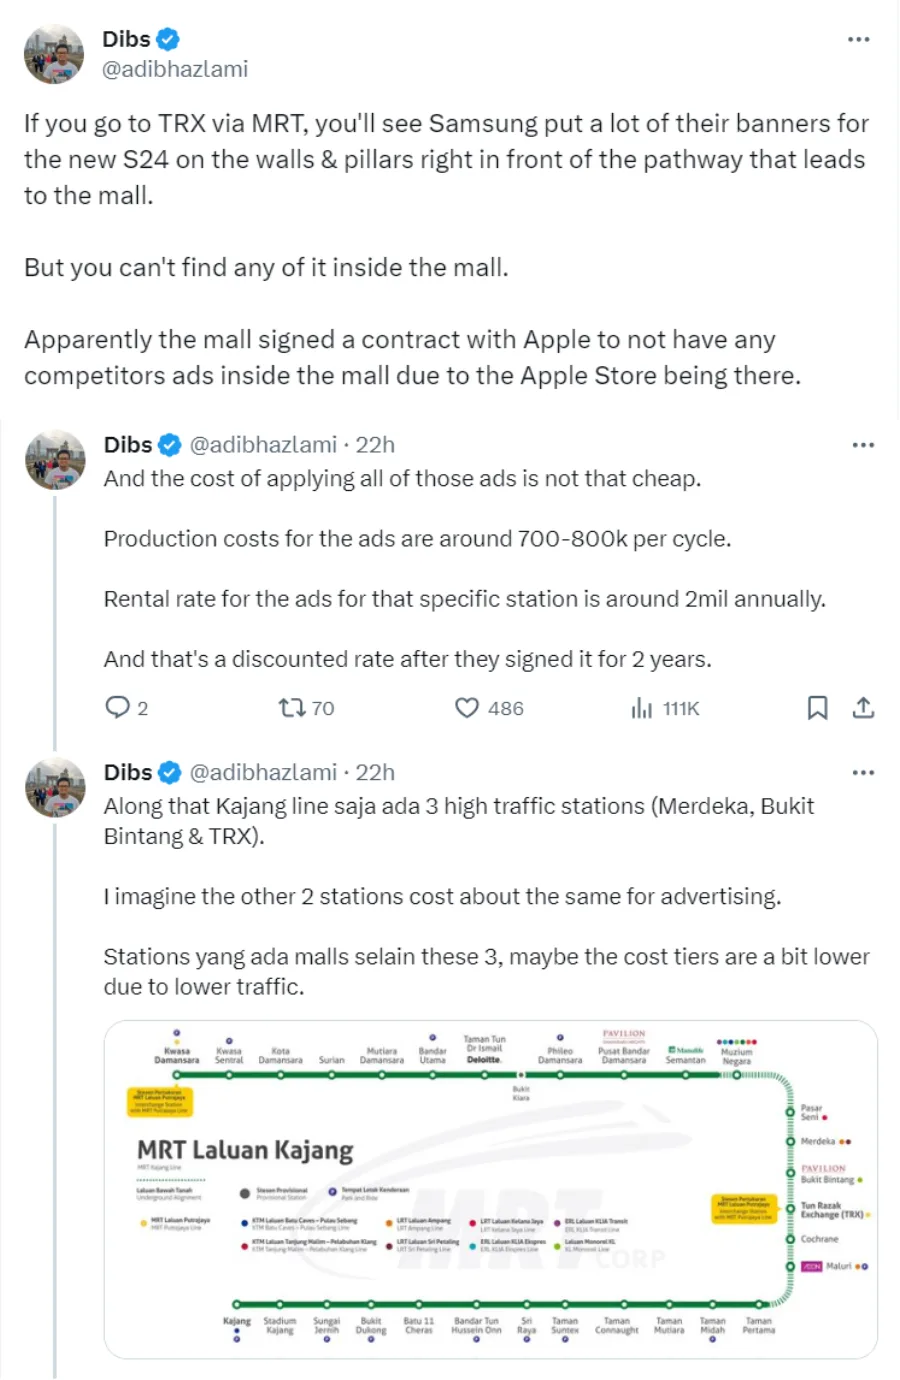View analytics showing 111K views
Image resolution: width=900 pixels, height=1380 pixels.
[x=642, y=708]
